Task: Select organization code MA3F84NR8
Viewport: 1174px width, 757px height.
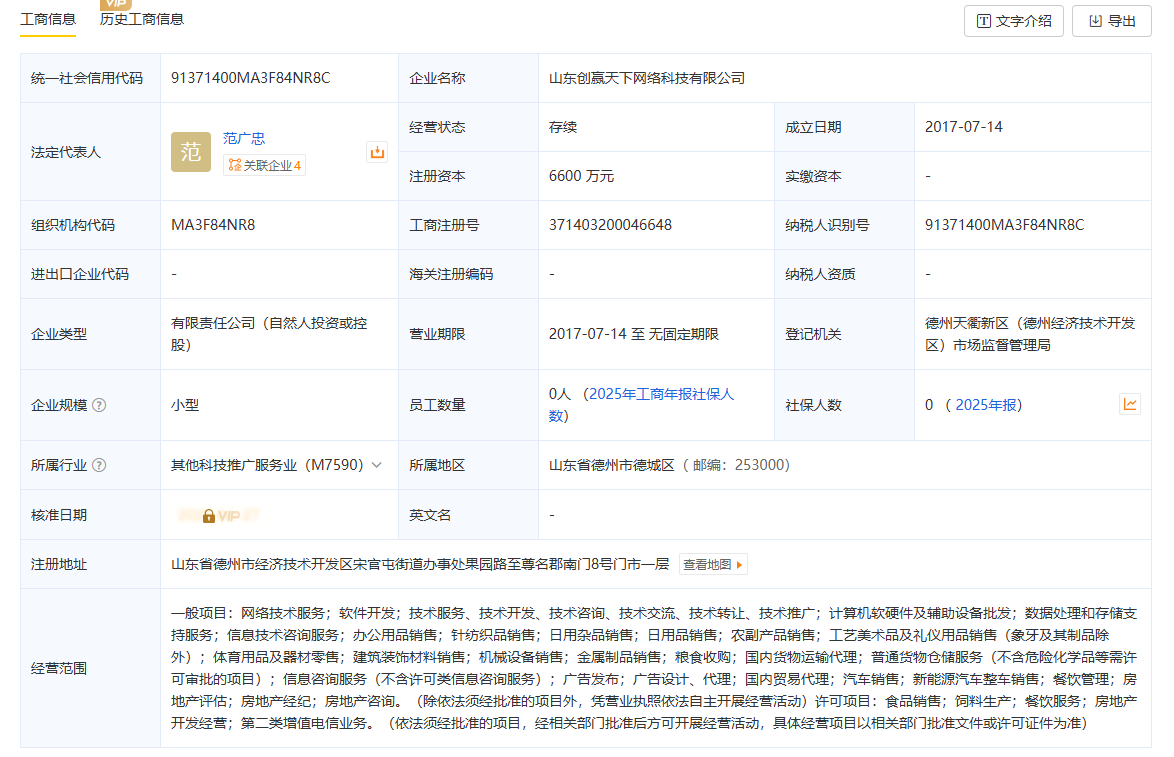Action: 213,225
